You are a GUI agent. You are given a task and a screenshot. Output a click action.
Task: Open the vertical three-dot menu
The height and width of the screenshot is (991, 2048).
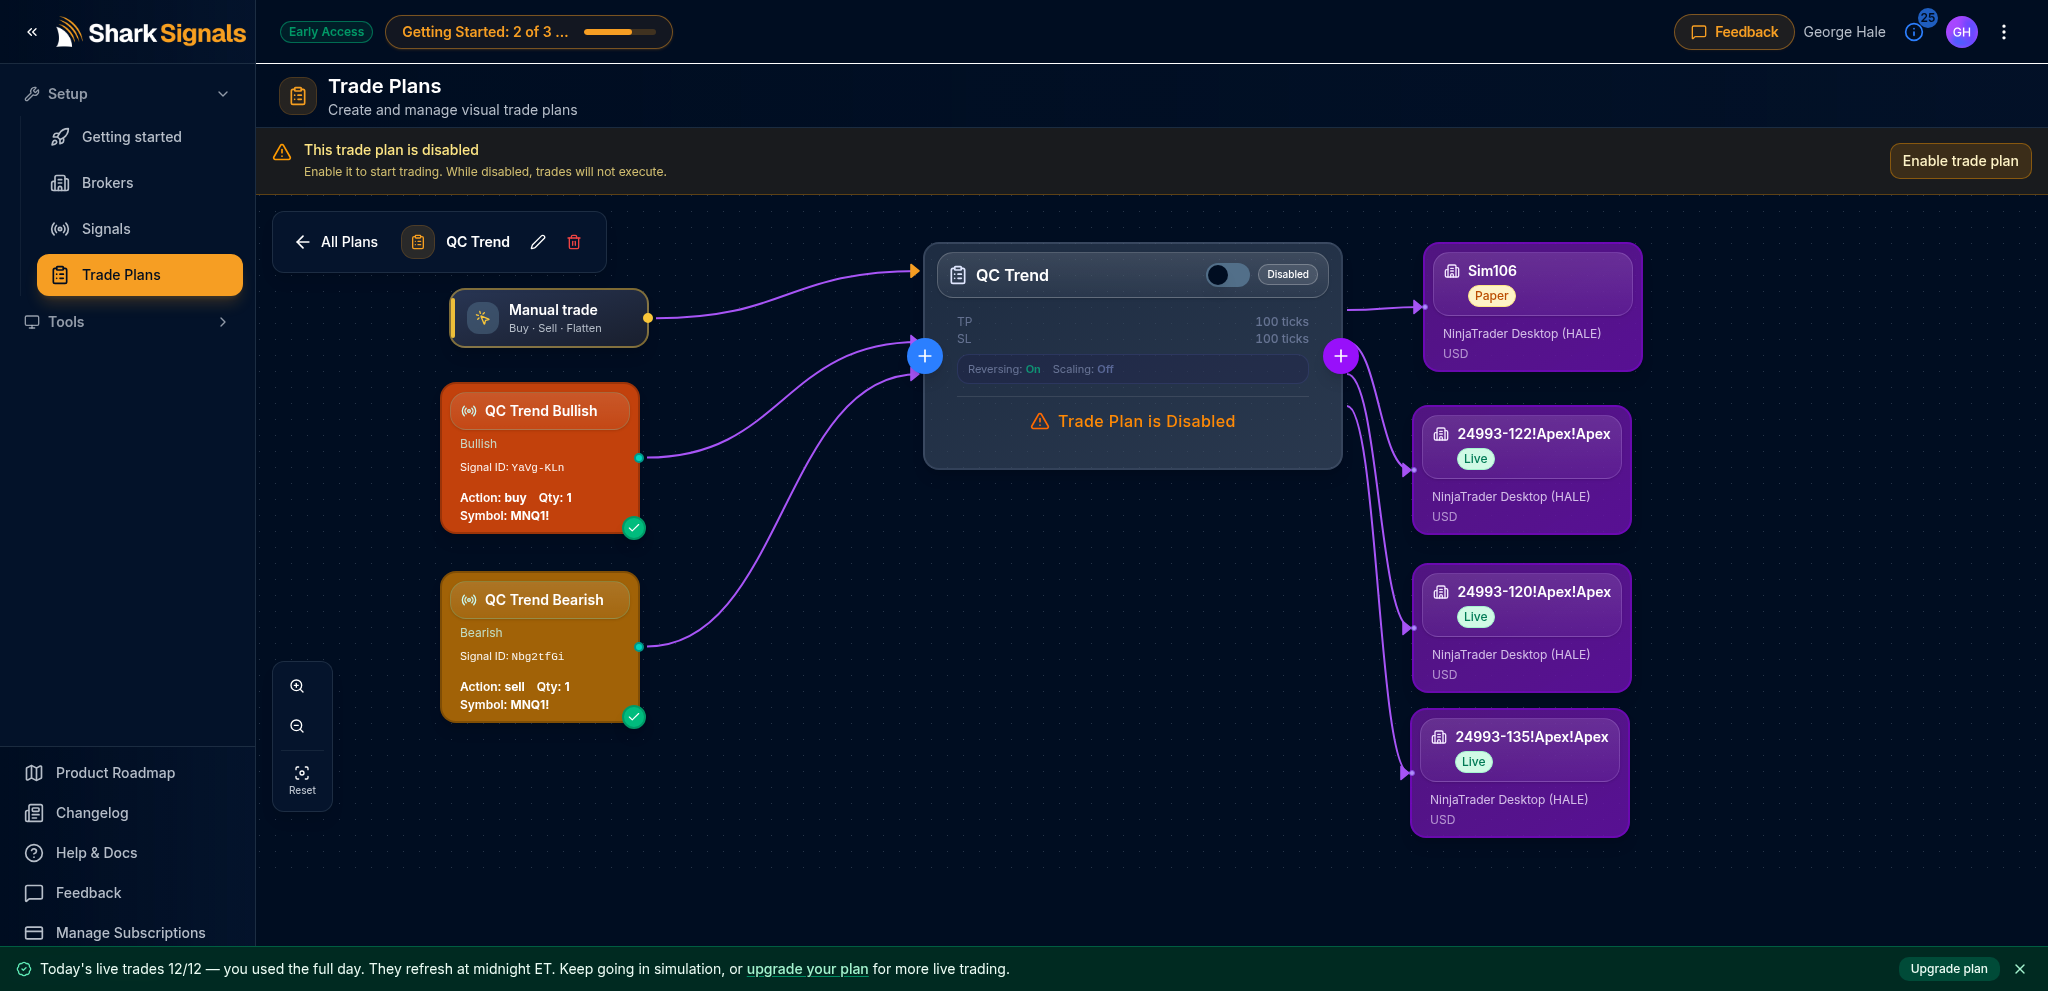[2004, 32]
